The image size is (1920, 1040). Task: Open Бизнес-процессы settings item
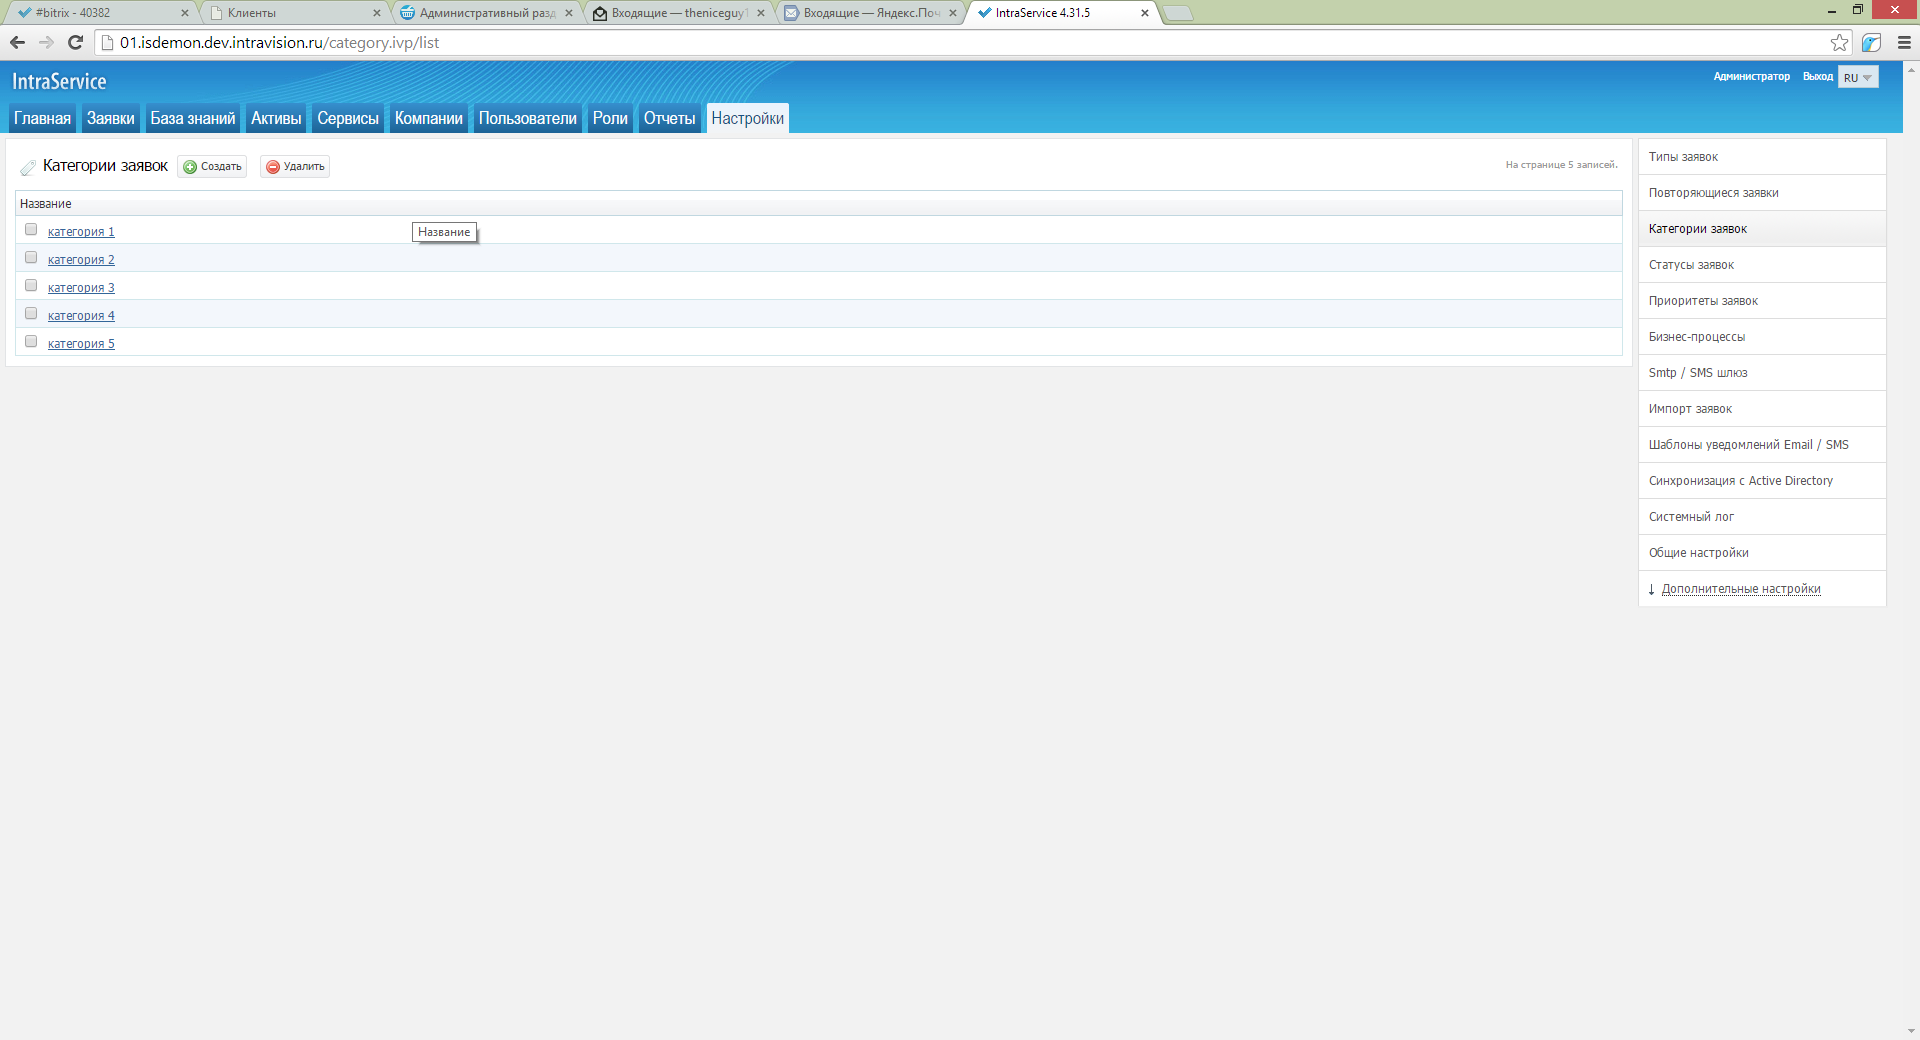(x=1762, y=337)
